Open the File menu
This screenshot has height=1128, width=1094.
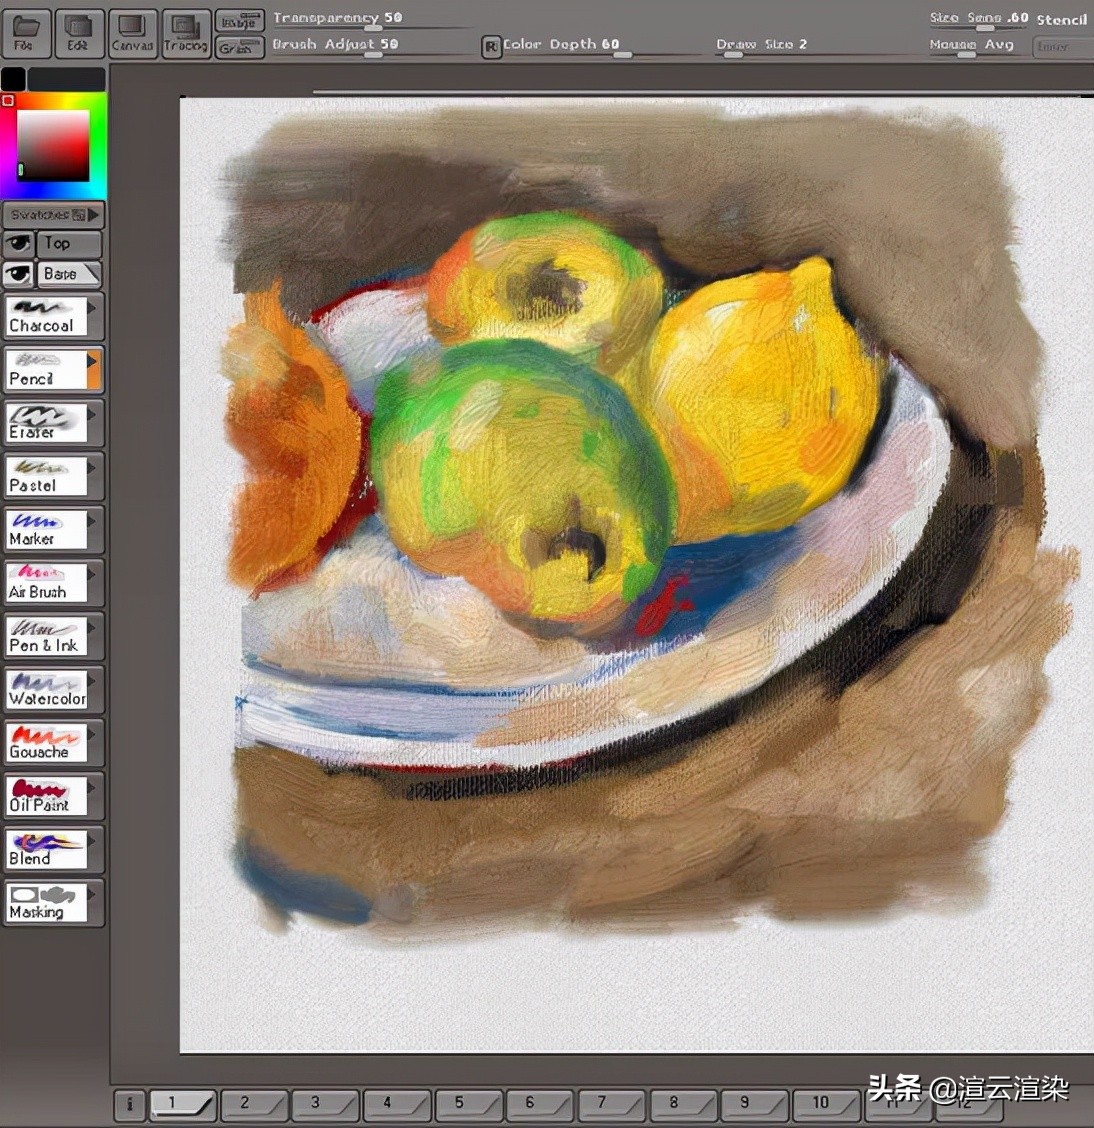pos(24,34)
